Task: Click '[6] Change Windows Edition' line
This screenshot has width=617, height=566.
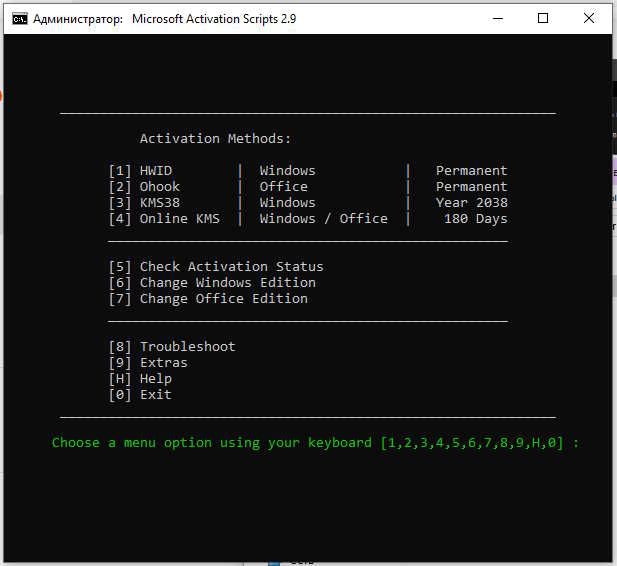Action: coord(212,283)
